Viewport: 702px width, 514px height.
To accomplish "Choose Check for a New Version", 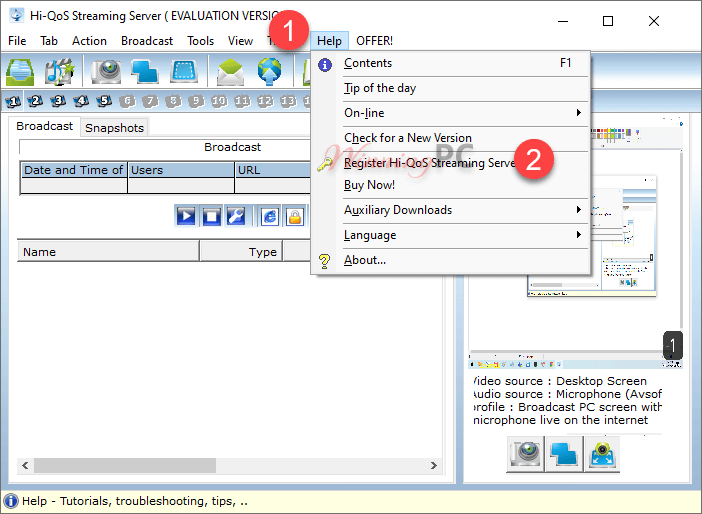I will pos(451,138).
